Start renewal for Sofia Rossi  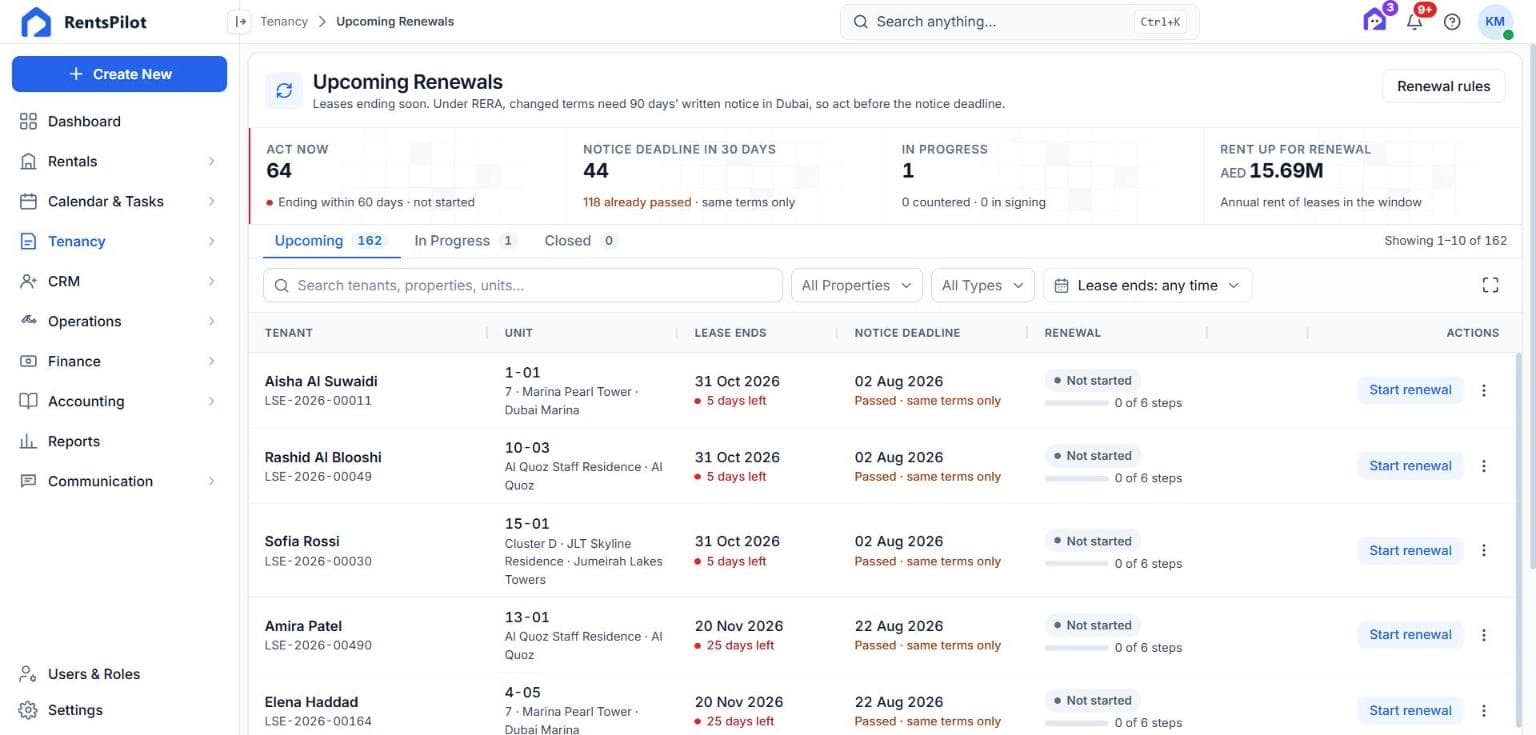1410,550
